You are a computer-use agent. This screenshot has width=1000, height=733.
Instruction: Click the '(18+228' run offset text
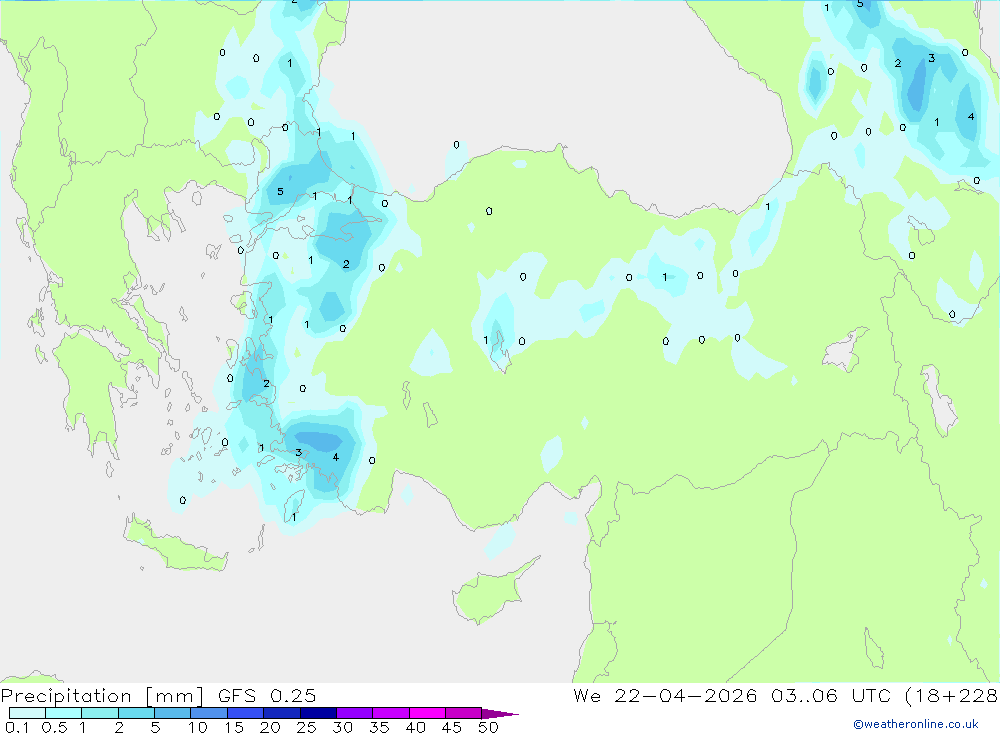(952, 696)
